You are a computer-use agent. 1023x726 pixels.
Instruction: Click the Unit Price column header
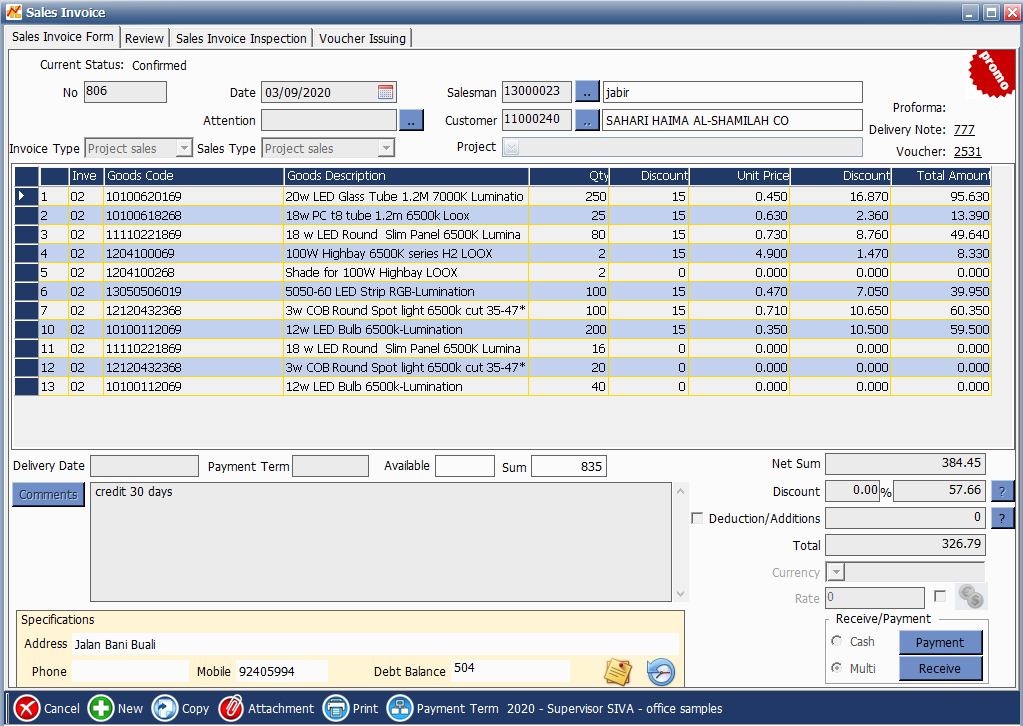[x=739, y=176]
